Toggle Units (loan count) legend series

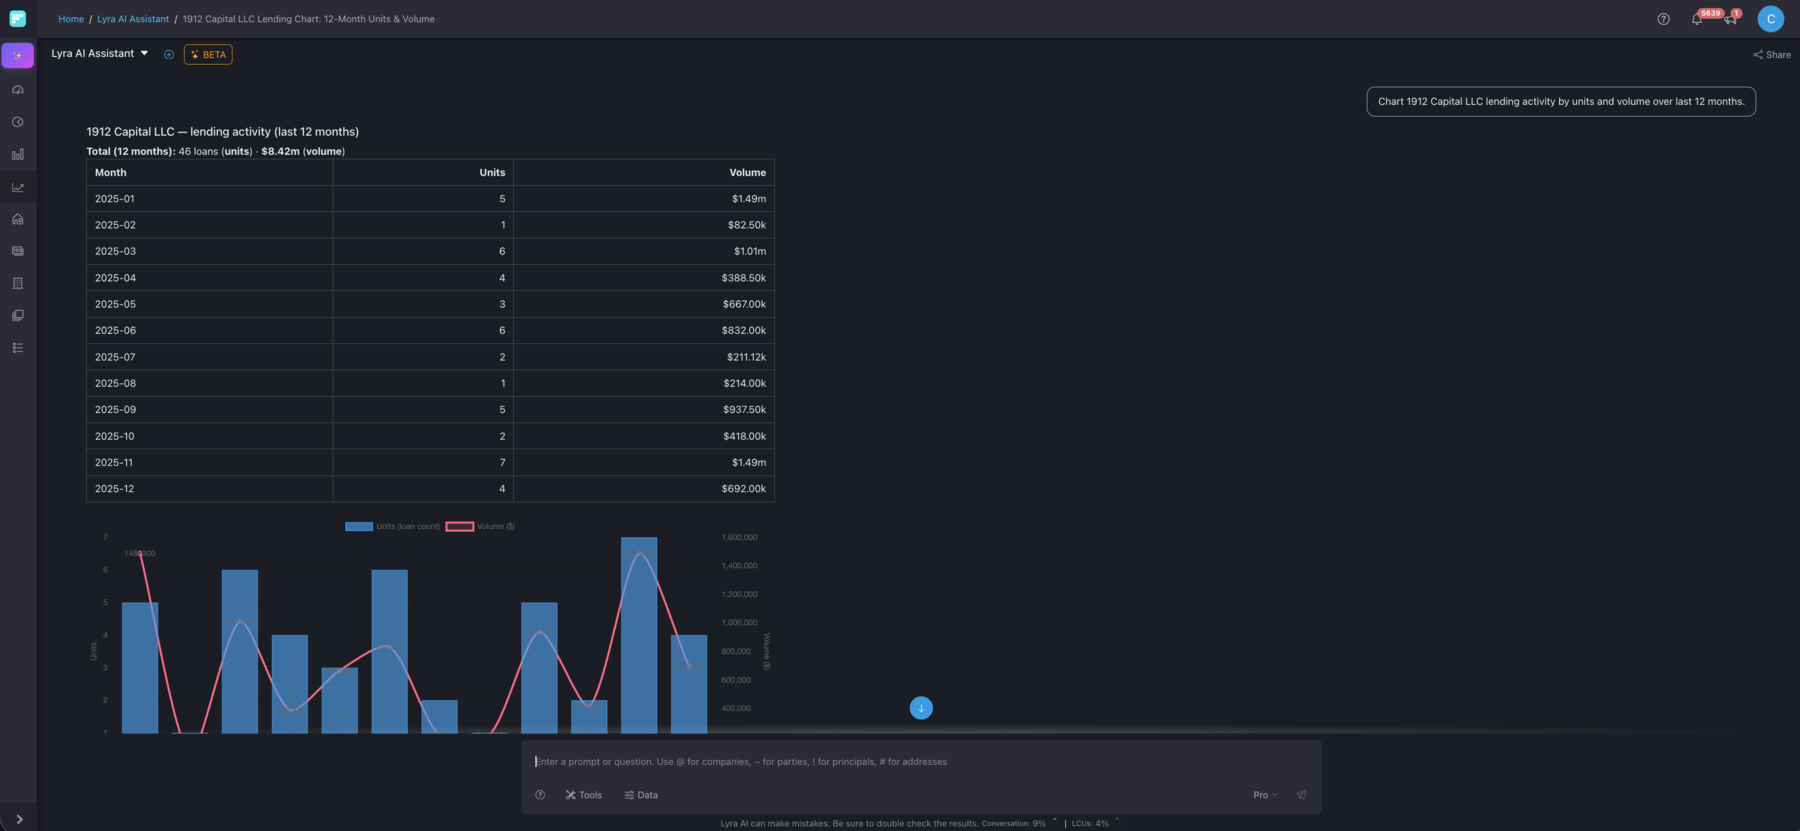(392, 526)
